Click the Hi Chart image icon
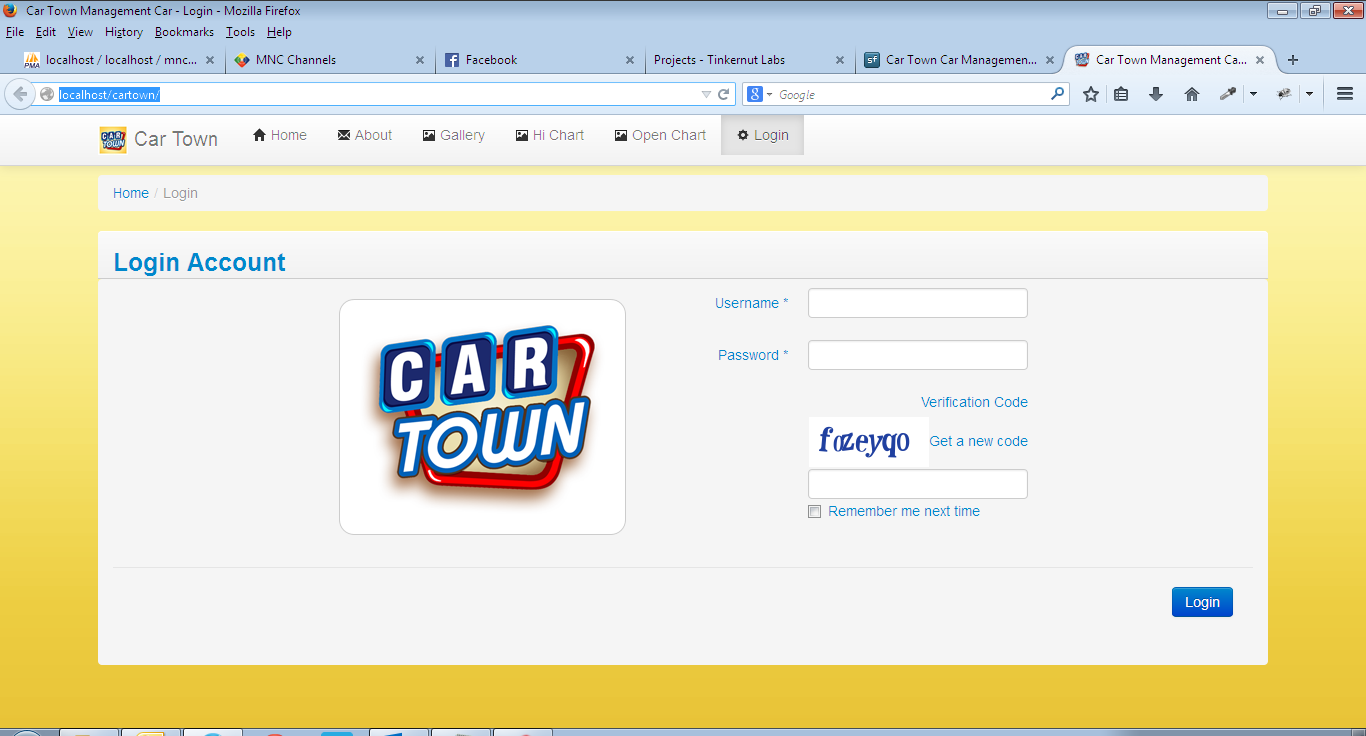This screenshot has width=1366, height=736. 521,134
